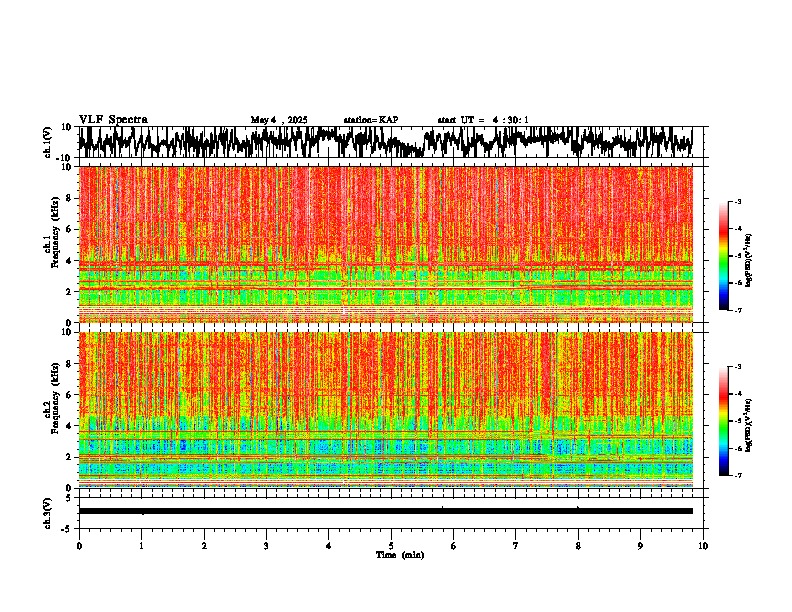Click the log(PSD) label beside ch.2 color bar

(749, 425)
